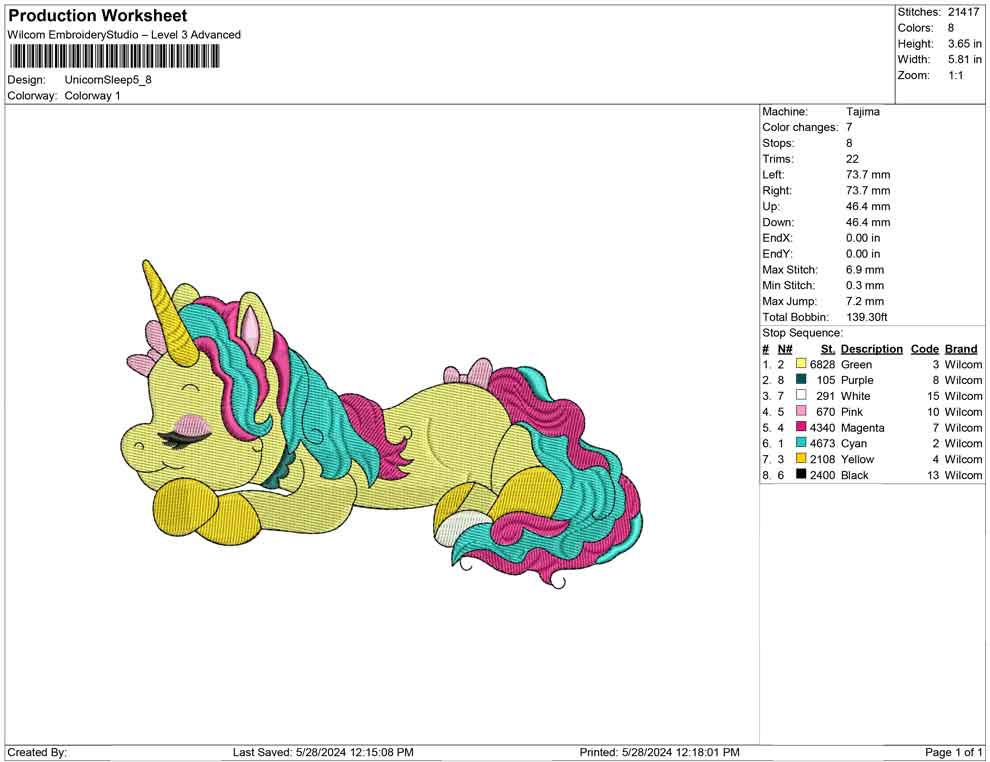Click stitch count 4673 in Cyan row

click(823, 443)
